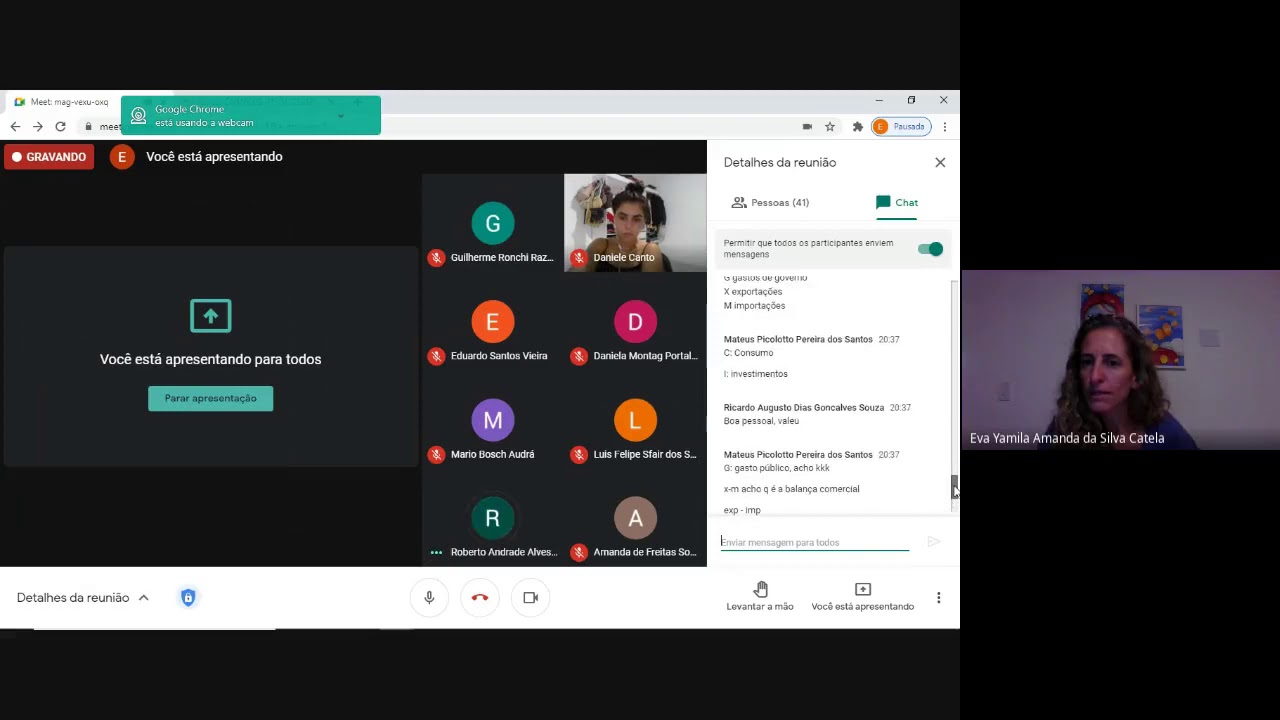The image size is (1280, 720).
Task: Click the message "x-m acho q é a balança comercial"
Action: pos(791,489)
